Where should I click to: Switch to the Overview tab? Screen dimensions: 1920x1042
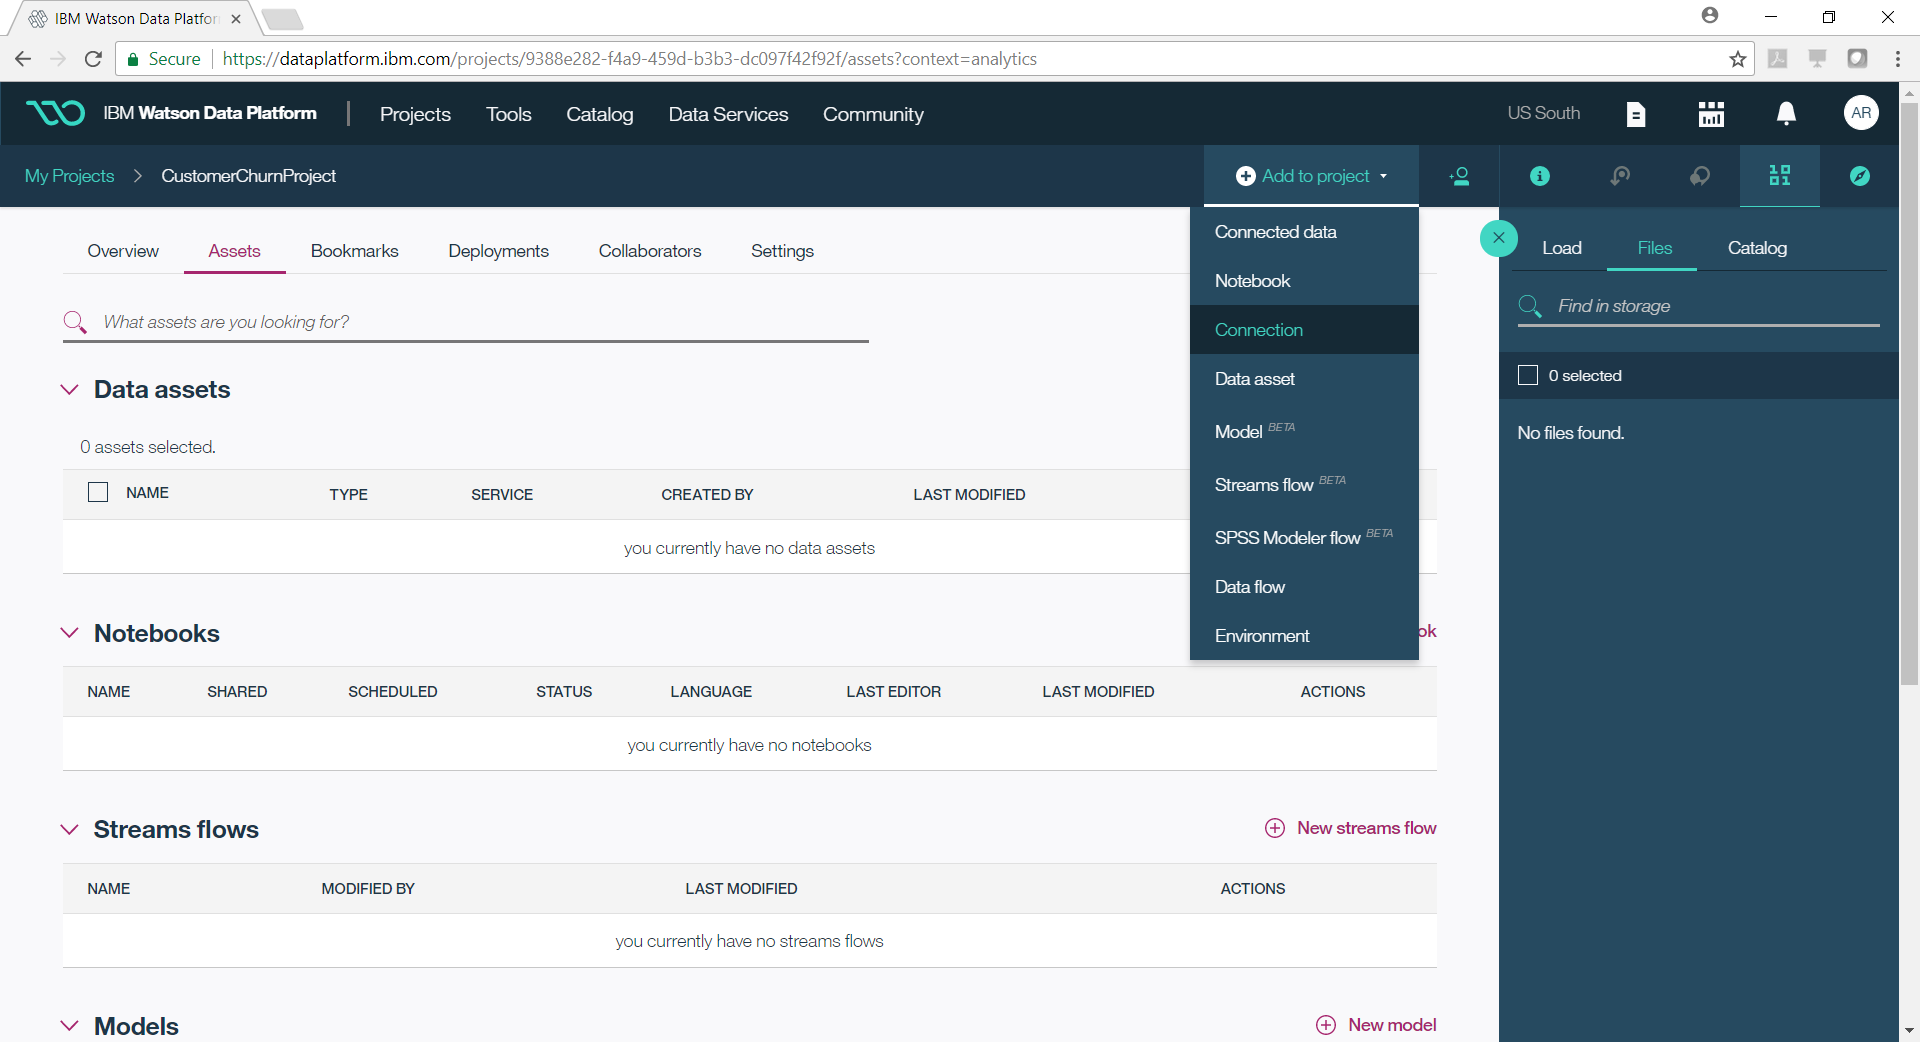coord(123,251)
